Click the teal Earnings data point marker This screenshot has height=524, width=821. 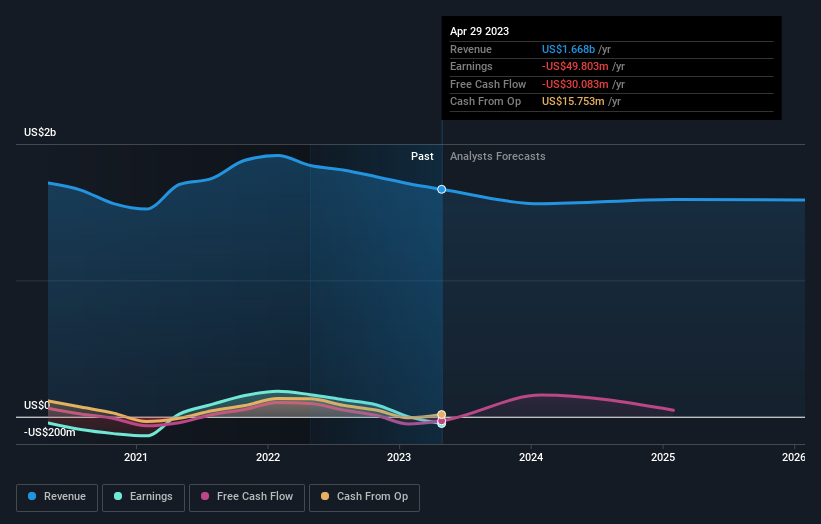pyautogui.click(x=441, y=424)
